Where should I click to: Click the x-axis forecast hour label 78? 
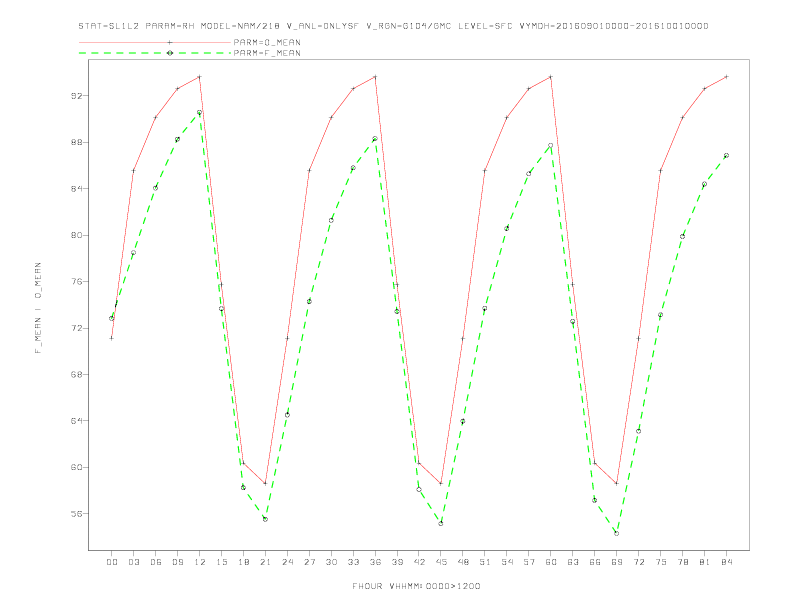[x=683, y=562]
